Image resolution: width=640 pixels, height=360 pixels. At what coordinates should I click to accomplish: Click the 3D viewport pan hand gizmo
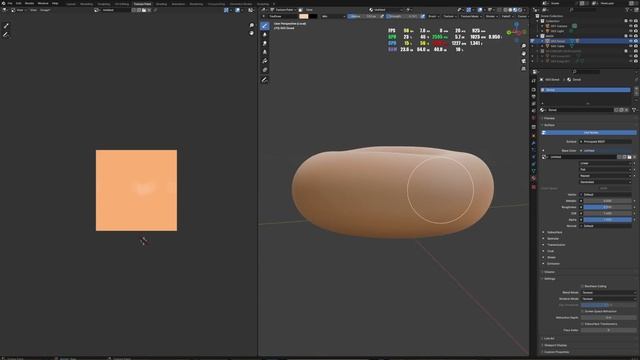click(524, 53)
